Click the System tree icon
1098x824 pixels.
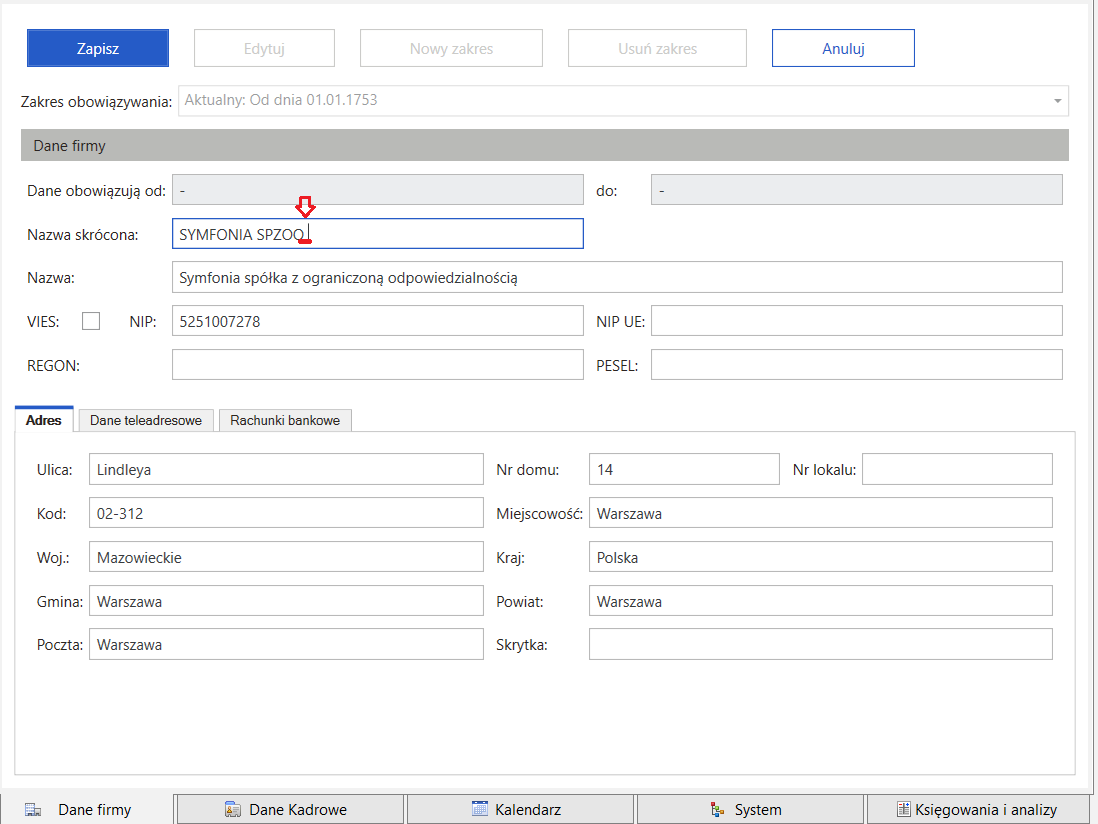pyautogui.click(x=718, y=809)
